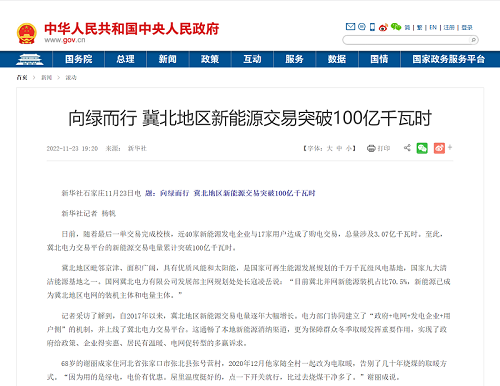Click the 滚动 breadcrumb link
Screen dimensions: 500x386
pos(71,78)
